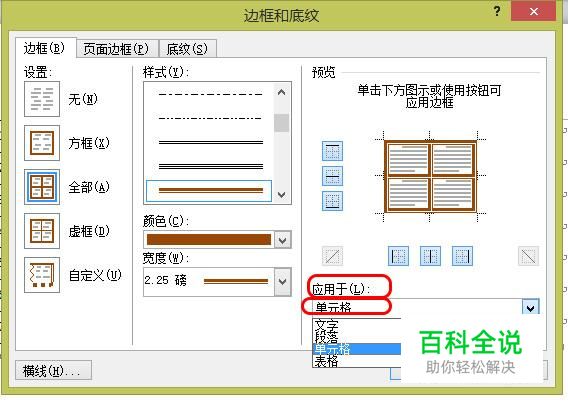Click the diagonal-down border button
568x408 pixels.
(x=529, y=256)
